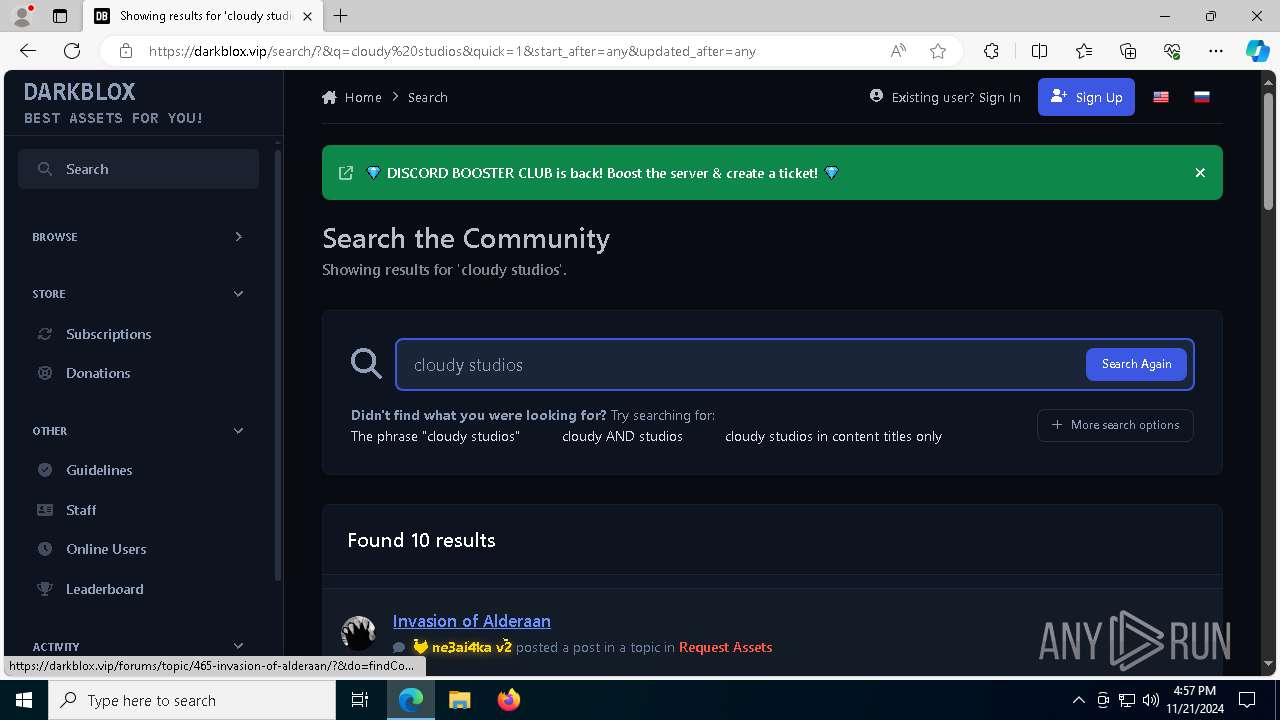Viewport: 1280px width, 720px height.
Task: Expand the BROWSE sidebar section
Action: [x=138, y=237]
